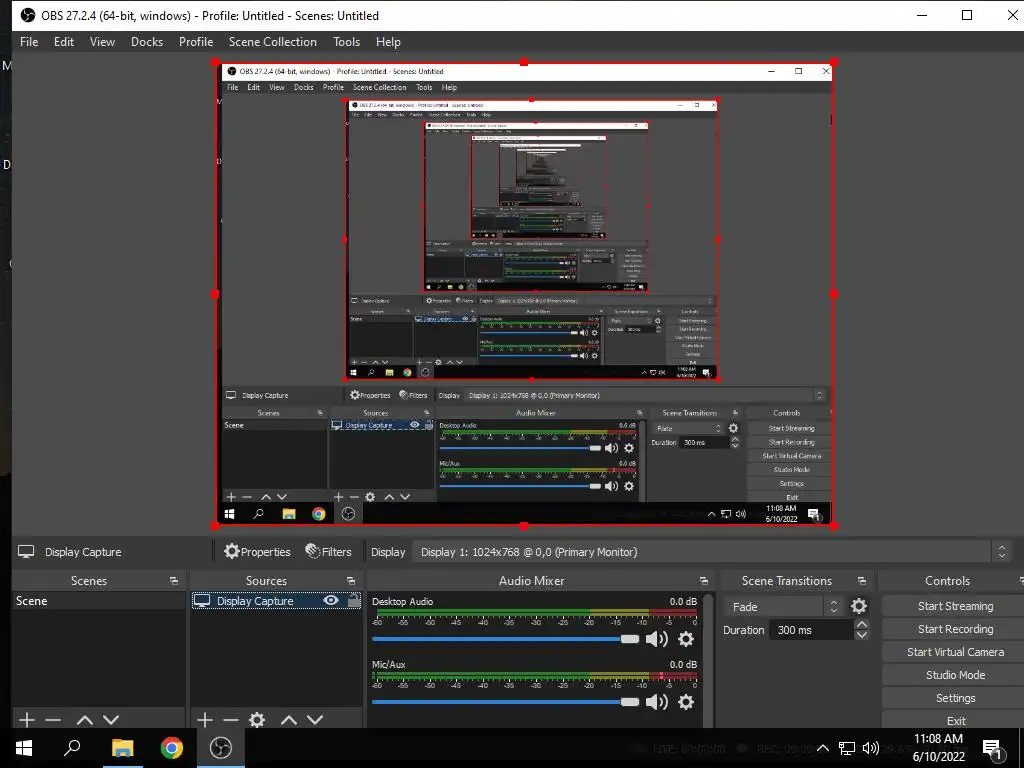Move source up in Sources list
This screenshot has height=768, width=1024.
click(289, 720)
